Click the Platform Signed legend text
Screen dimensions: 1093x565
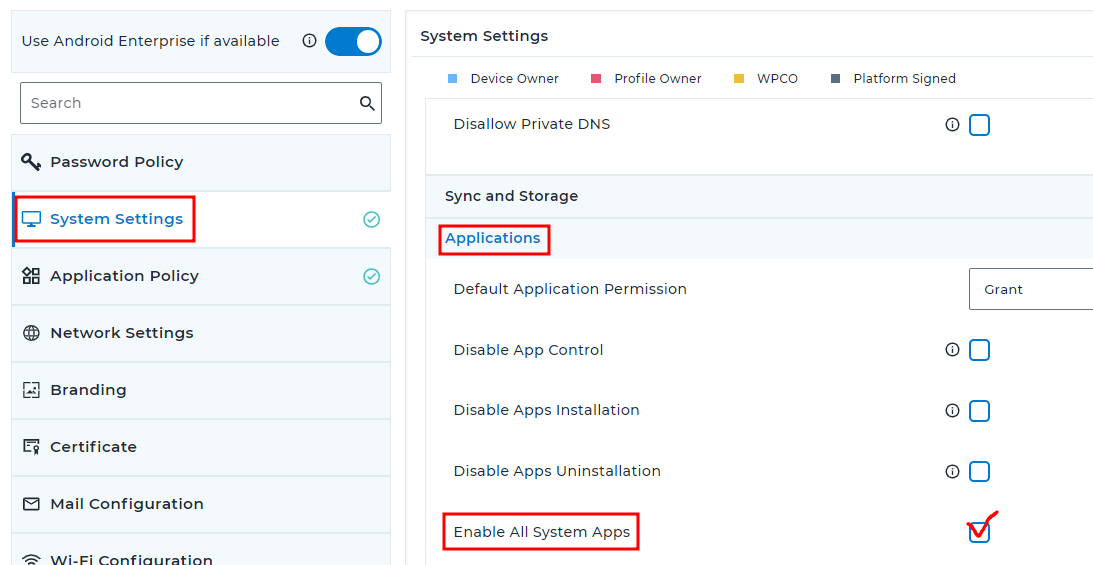pos(905,79)
